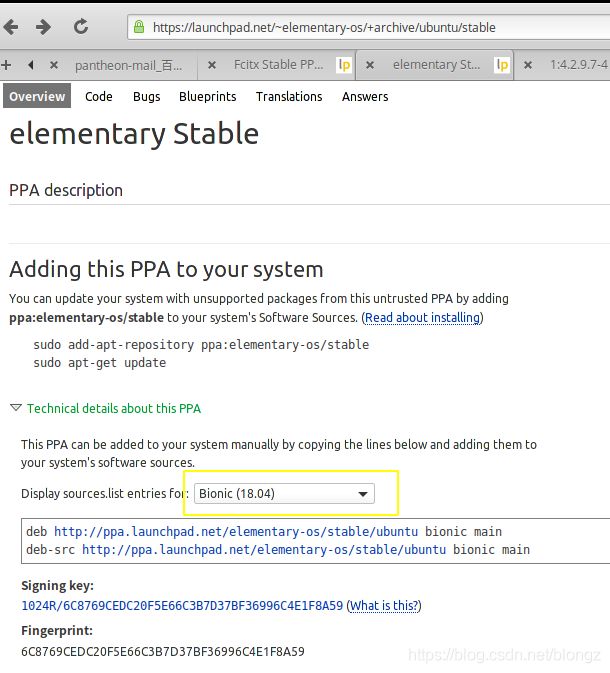Click the green padlock security icon
This screenshot has width=610, height=673.
pyautogui.click(x=139, y=27)
